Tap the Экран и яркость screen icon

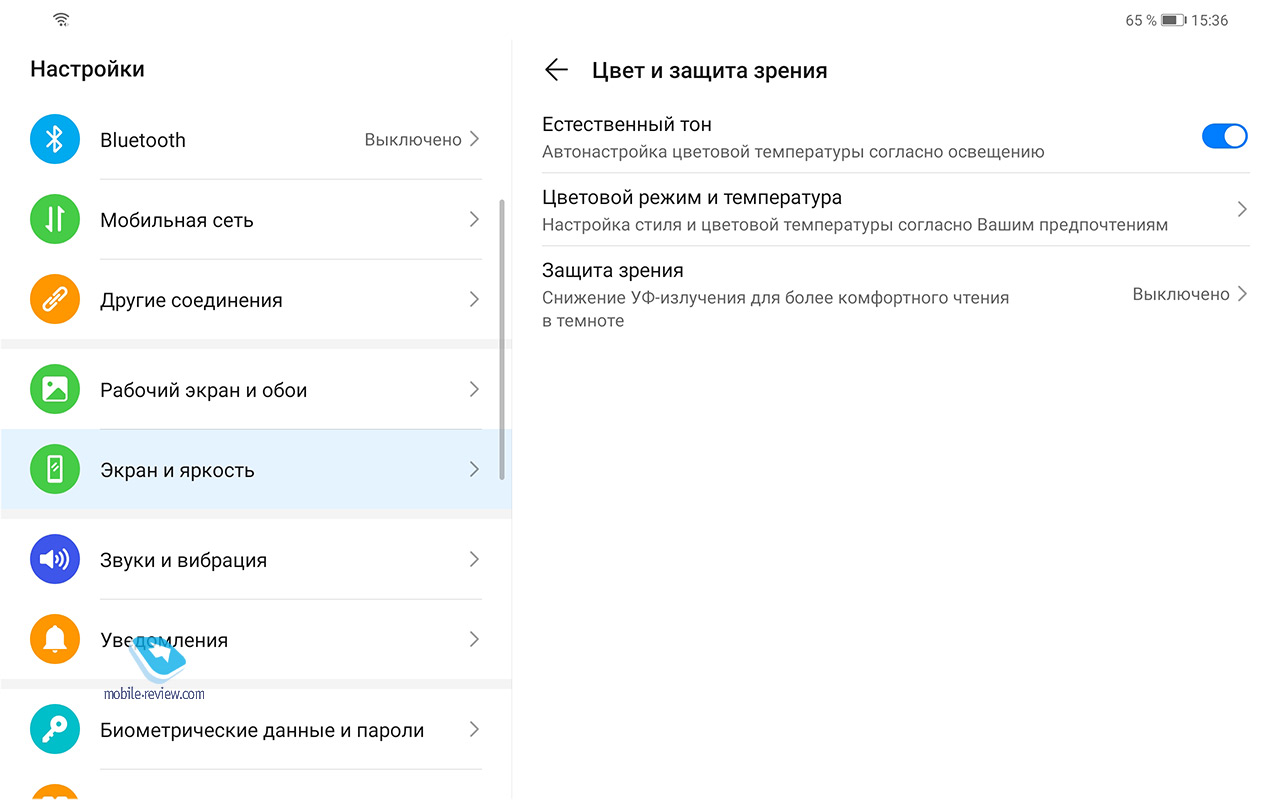[55, 470]
